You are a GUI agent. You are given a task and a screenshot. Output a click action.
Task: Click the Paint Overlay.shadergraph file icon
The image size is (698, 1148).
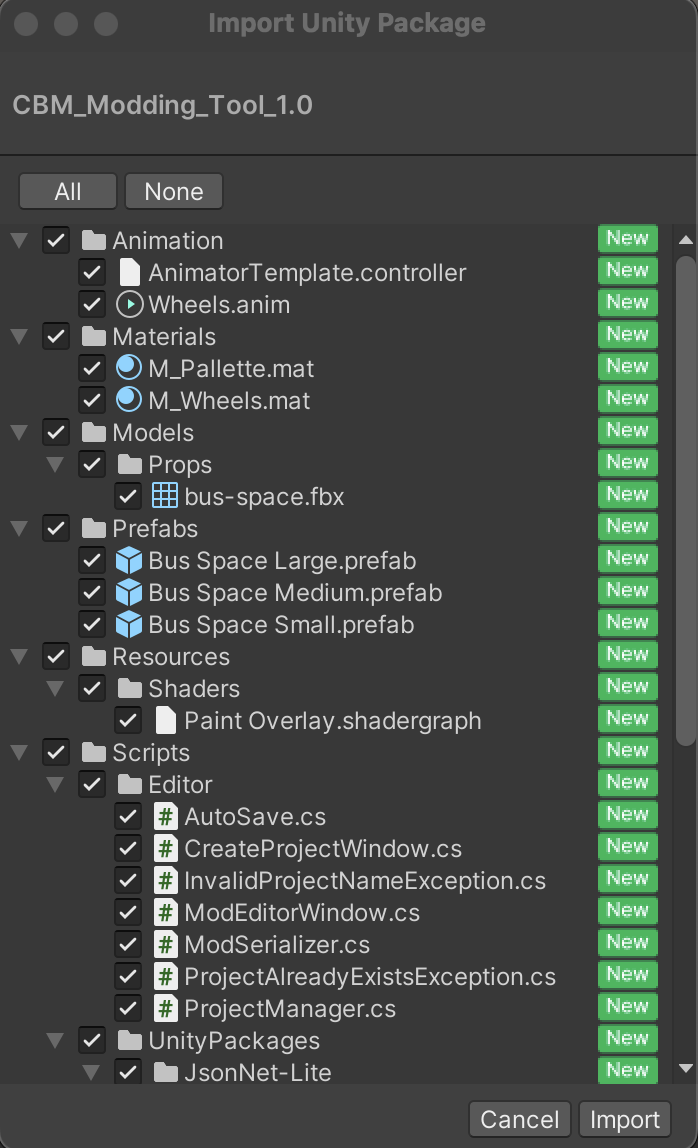[166, 720]
